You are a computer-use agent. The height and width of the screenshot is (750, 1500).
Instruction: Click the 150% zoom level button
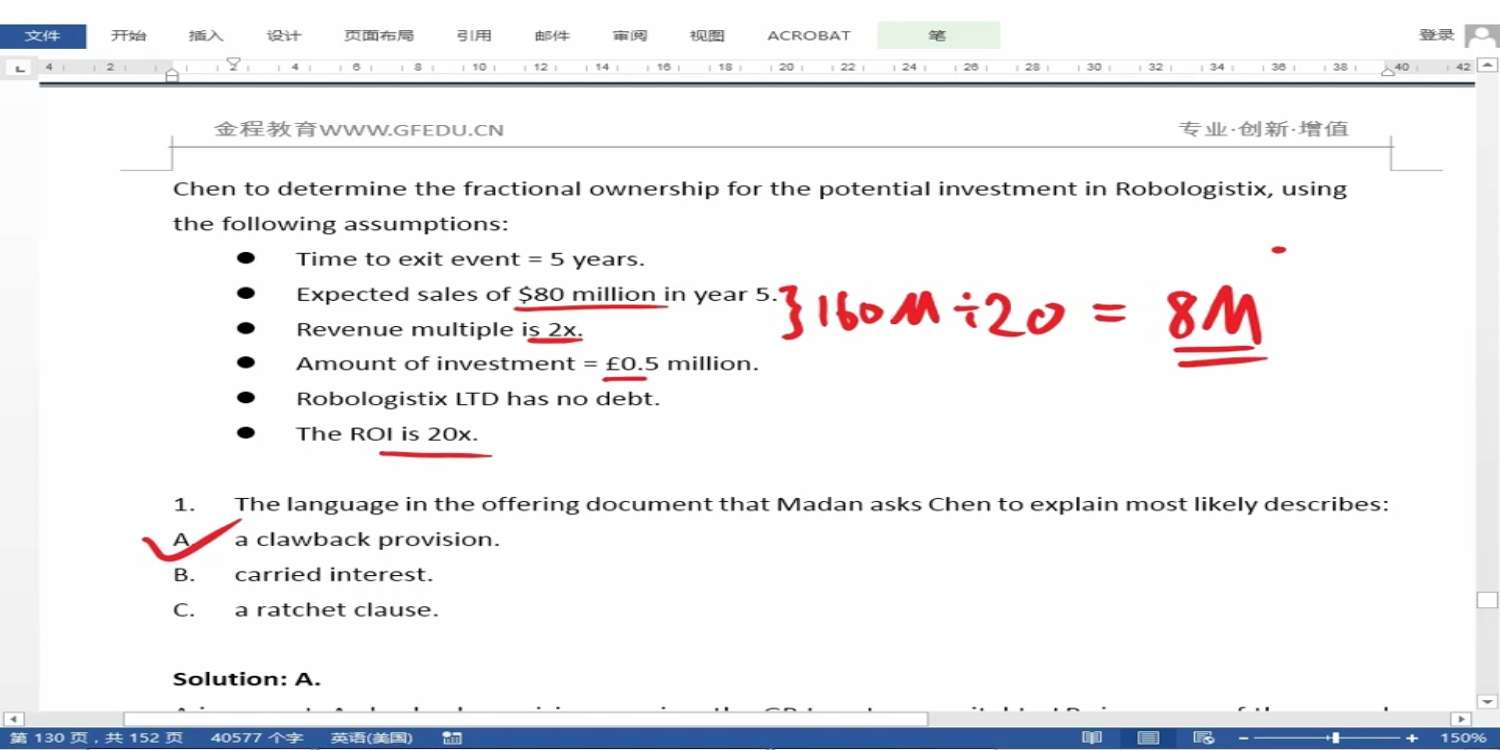click(1463, 738)
